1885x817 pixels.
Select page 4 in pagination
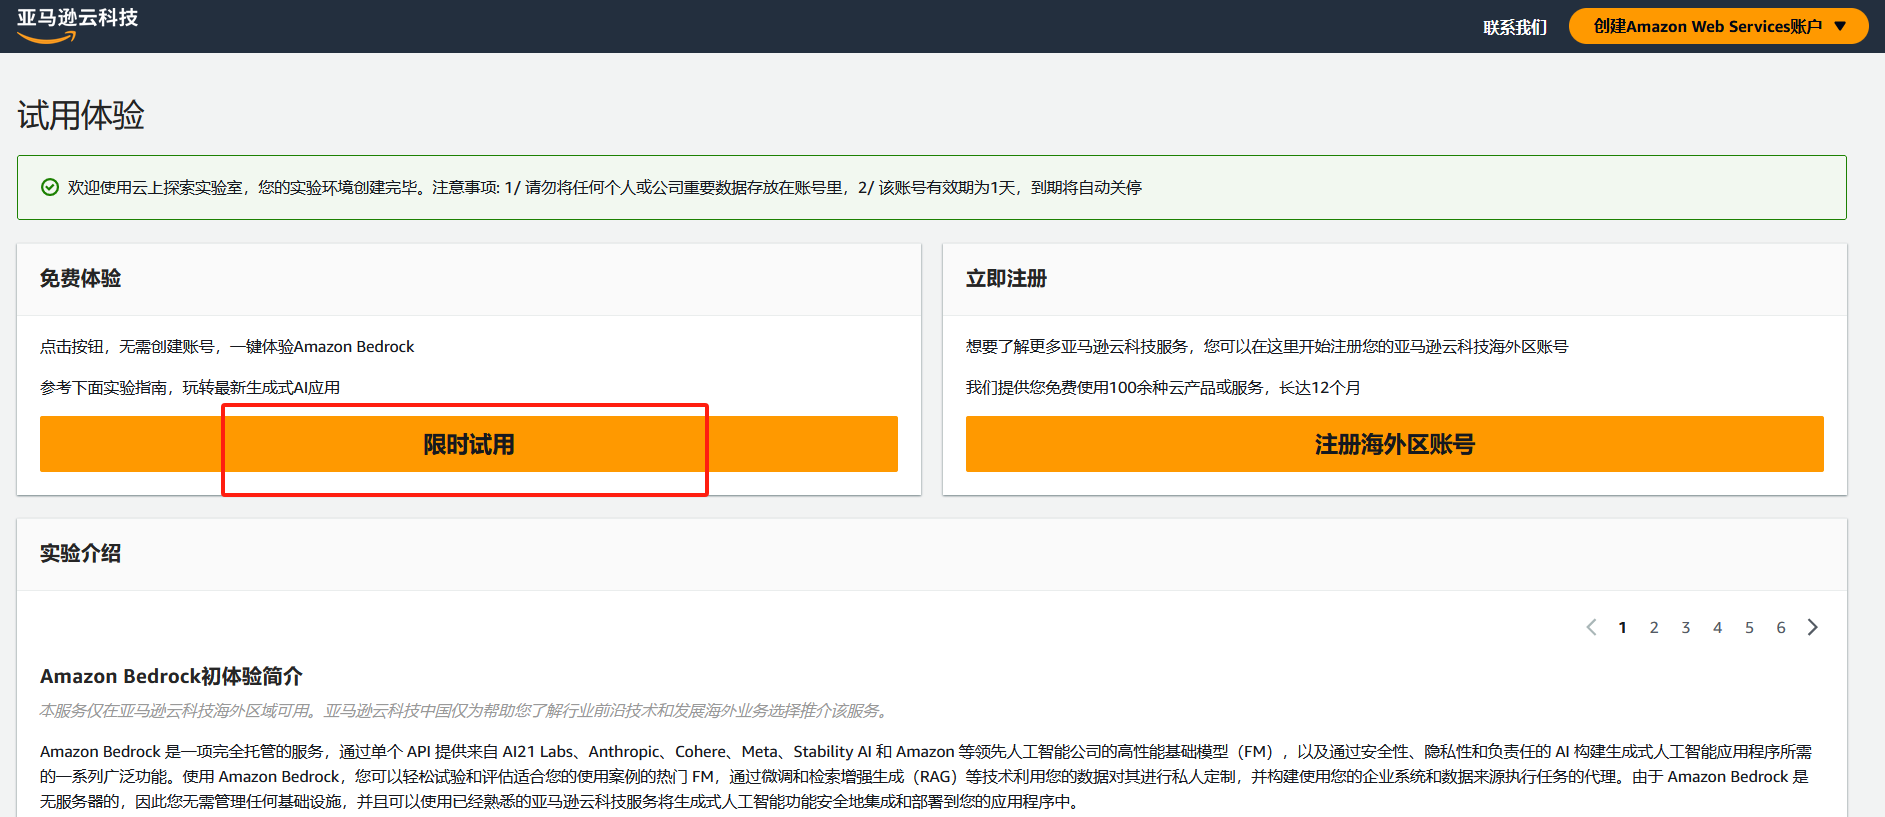1717,627
